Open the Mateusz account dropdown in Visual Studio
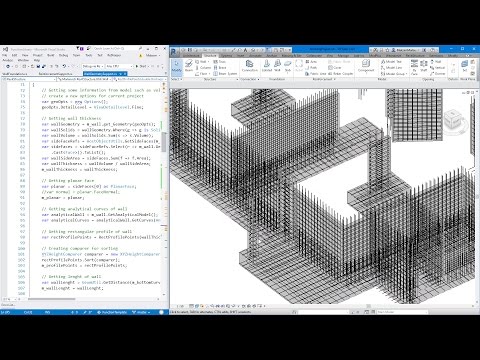Viewport: 480px width, 360px height. click(x=153, y=55)
